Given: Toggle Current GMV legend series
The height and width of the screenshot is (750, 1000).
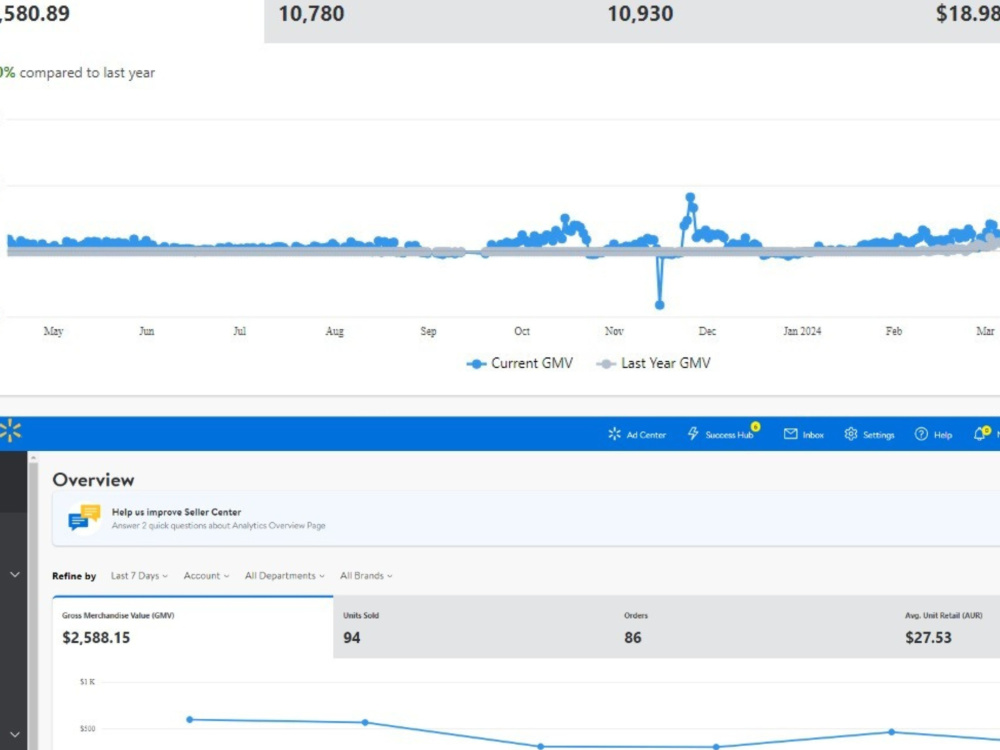Looking at the screenshot, I should click(x=520, y=363).
